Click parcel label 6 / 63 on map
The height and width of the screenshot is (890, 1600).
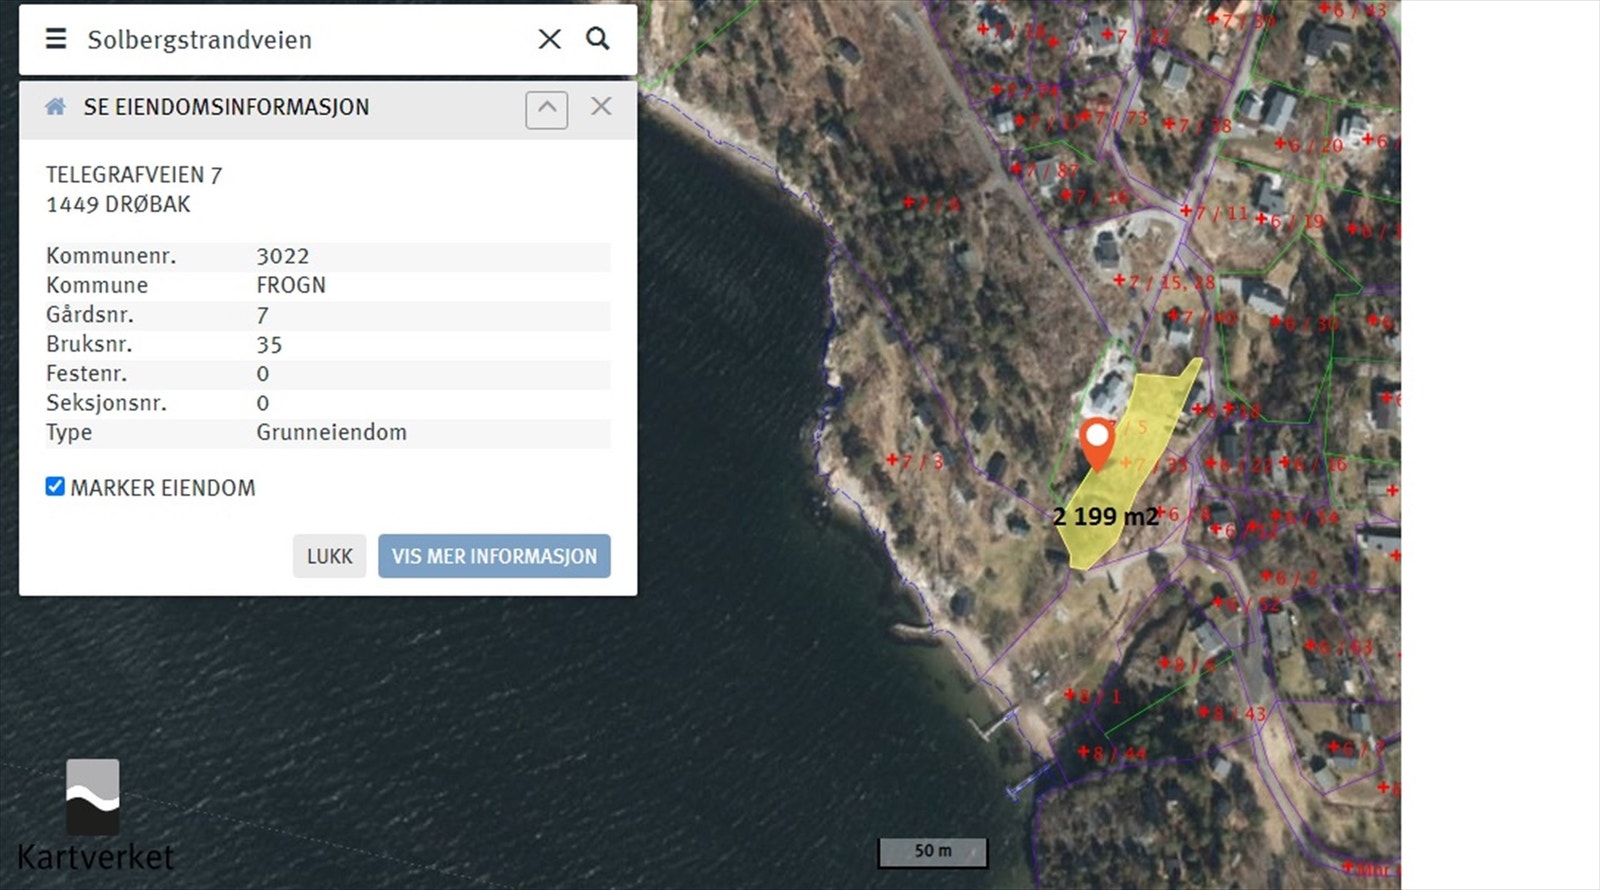pos(1339,647)
